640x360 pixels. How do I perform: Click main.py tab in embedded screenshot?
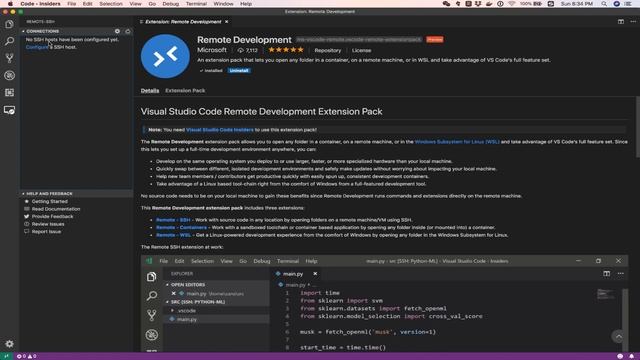coord(293,274)
